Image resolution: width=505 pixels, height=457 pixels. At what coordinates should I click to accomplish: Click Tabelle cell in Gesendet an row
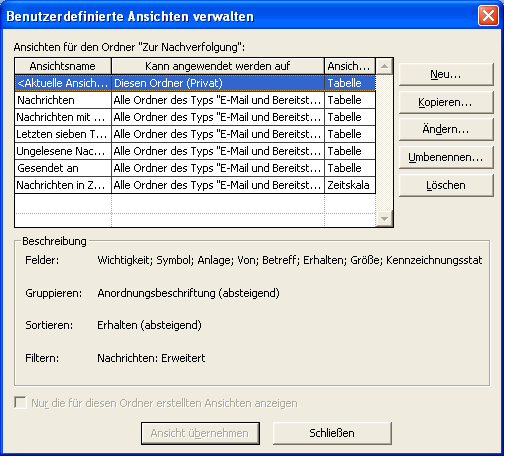point(350,168)
